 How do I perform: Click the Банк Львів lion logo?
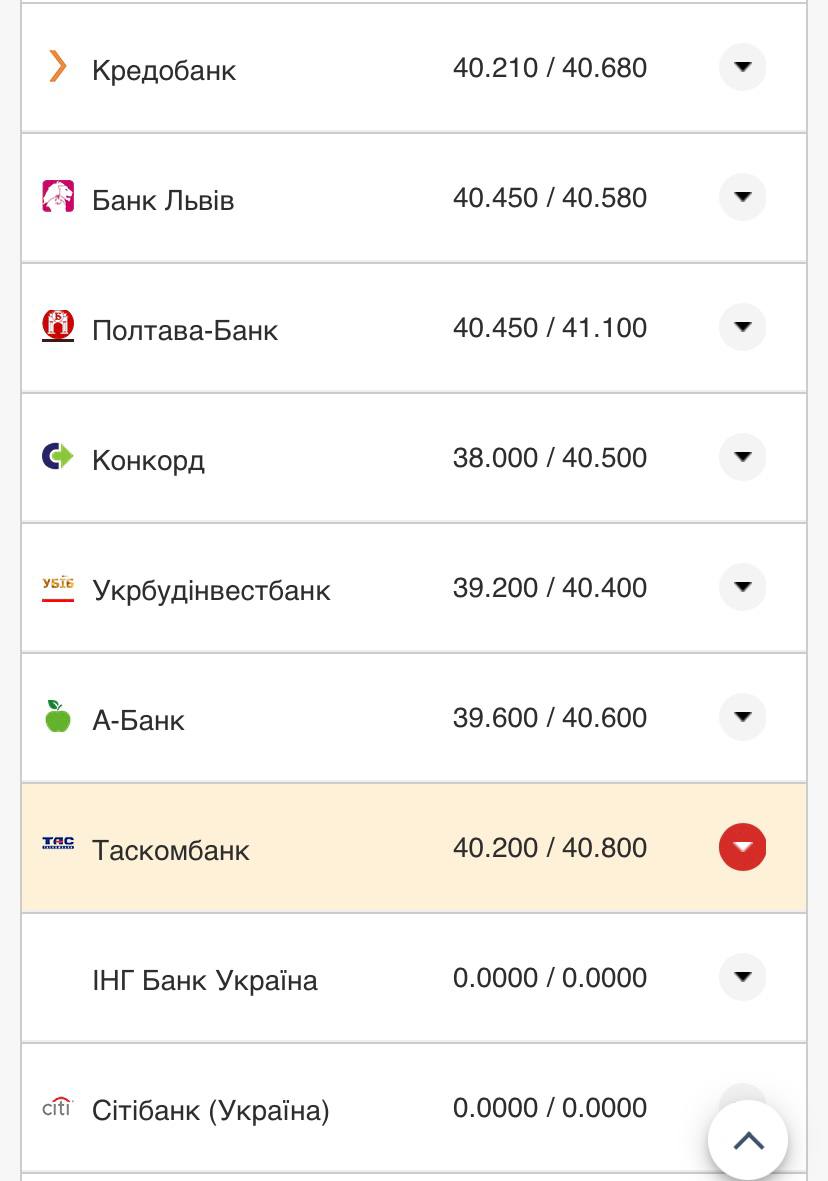(58, 196)
